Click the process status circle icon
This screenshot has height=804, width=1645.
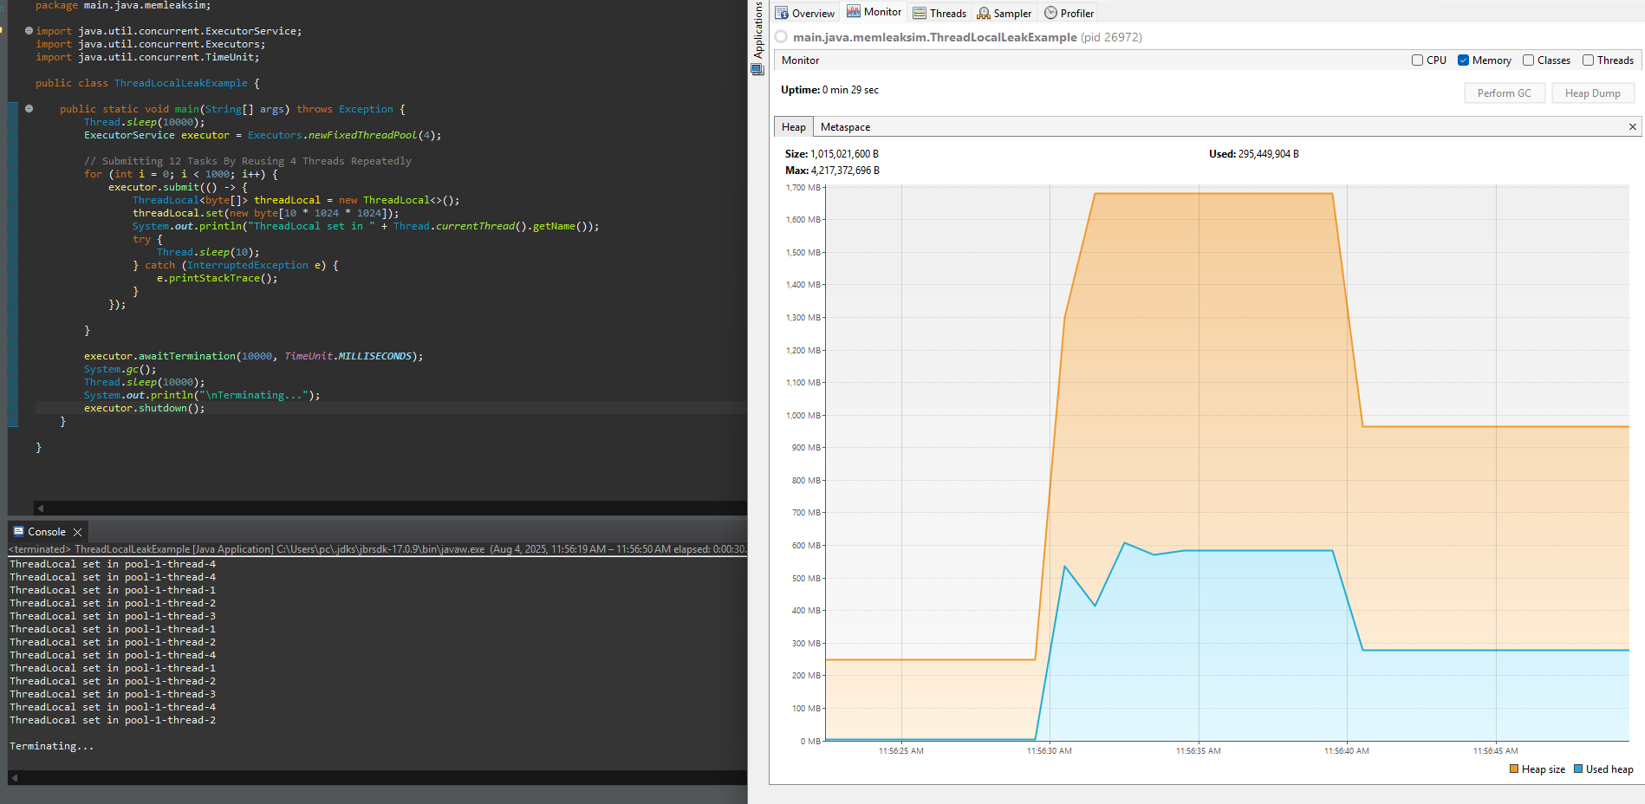pyautogui.click(x=781, y=37)
